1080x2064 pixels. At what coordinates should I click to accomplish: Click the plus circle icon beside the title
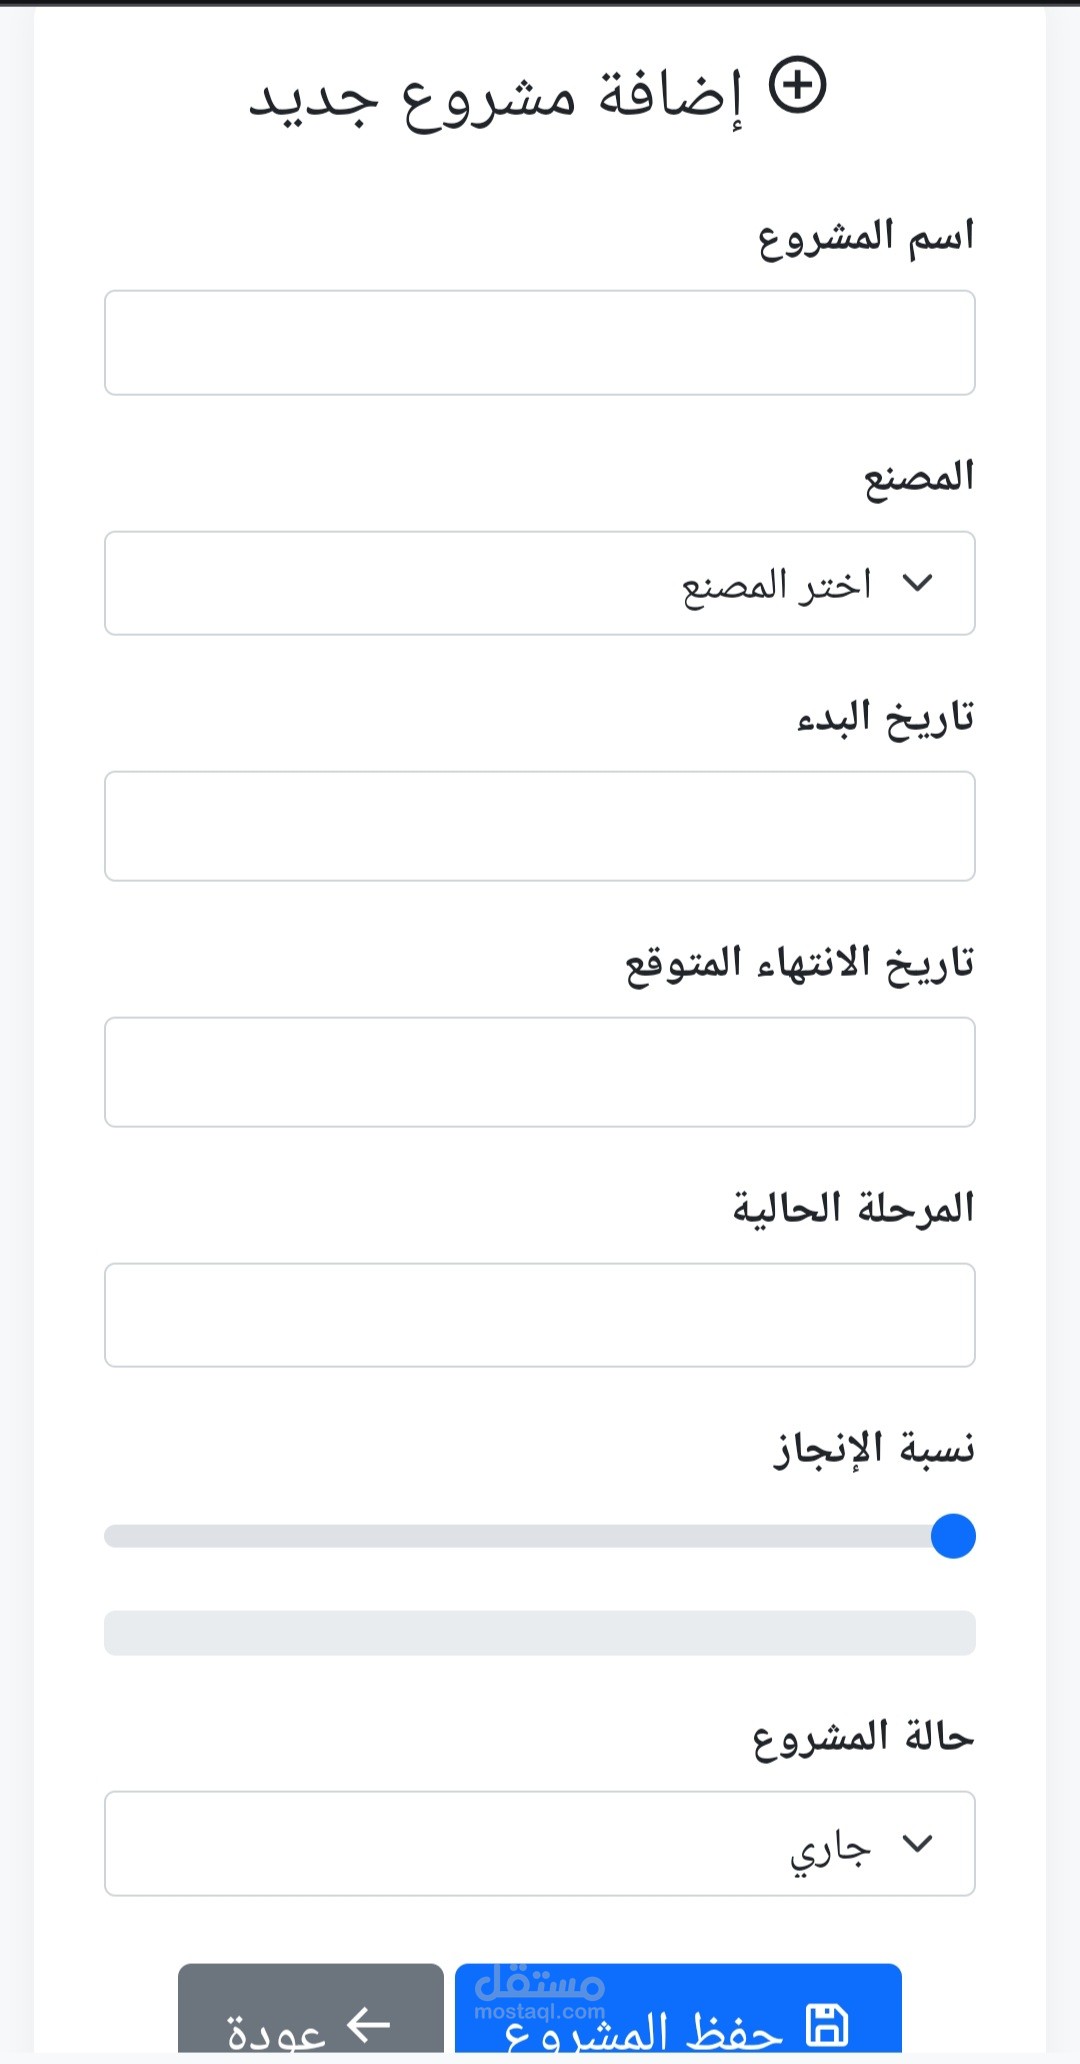coord(797,86)
